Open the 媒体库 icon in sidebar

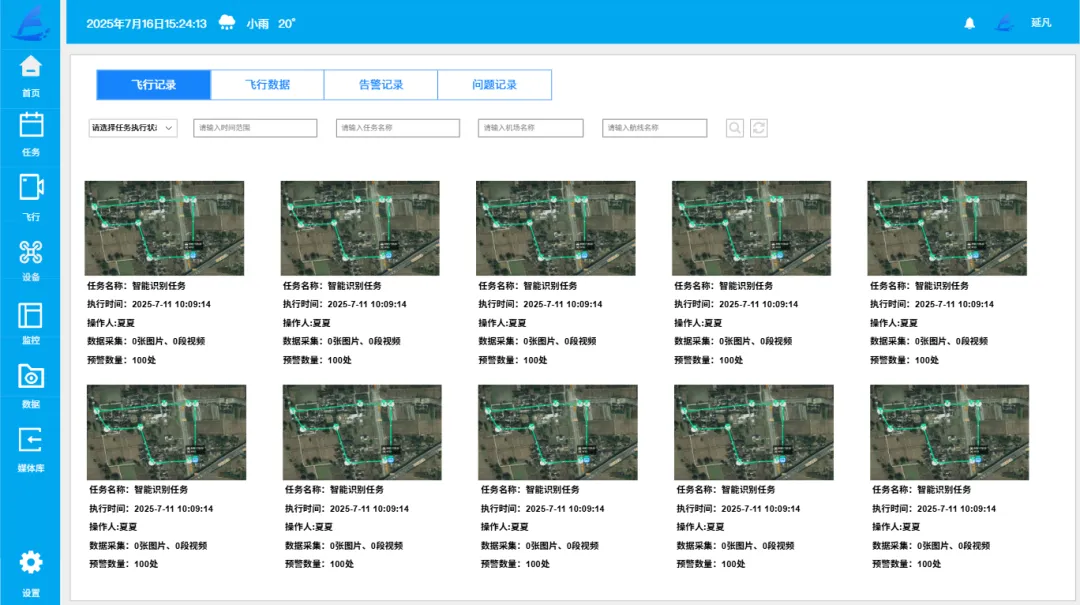click(x=30, y=440)
